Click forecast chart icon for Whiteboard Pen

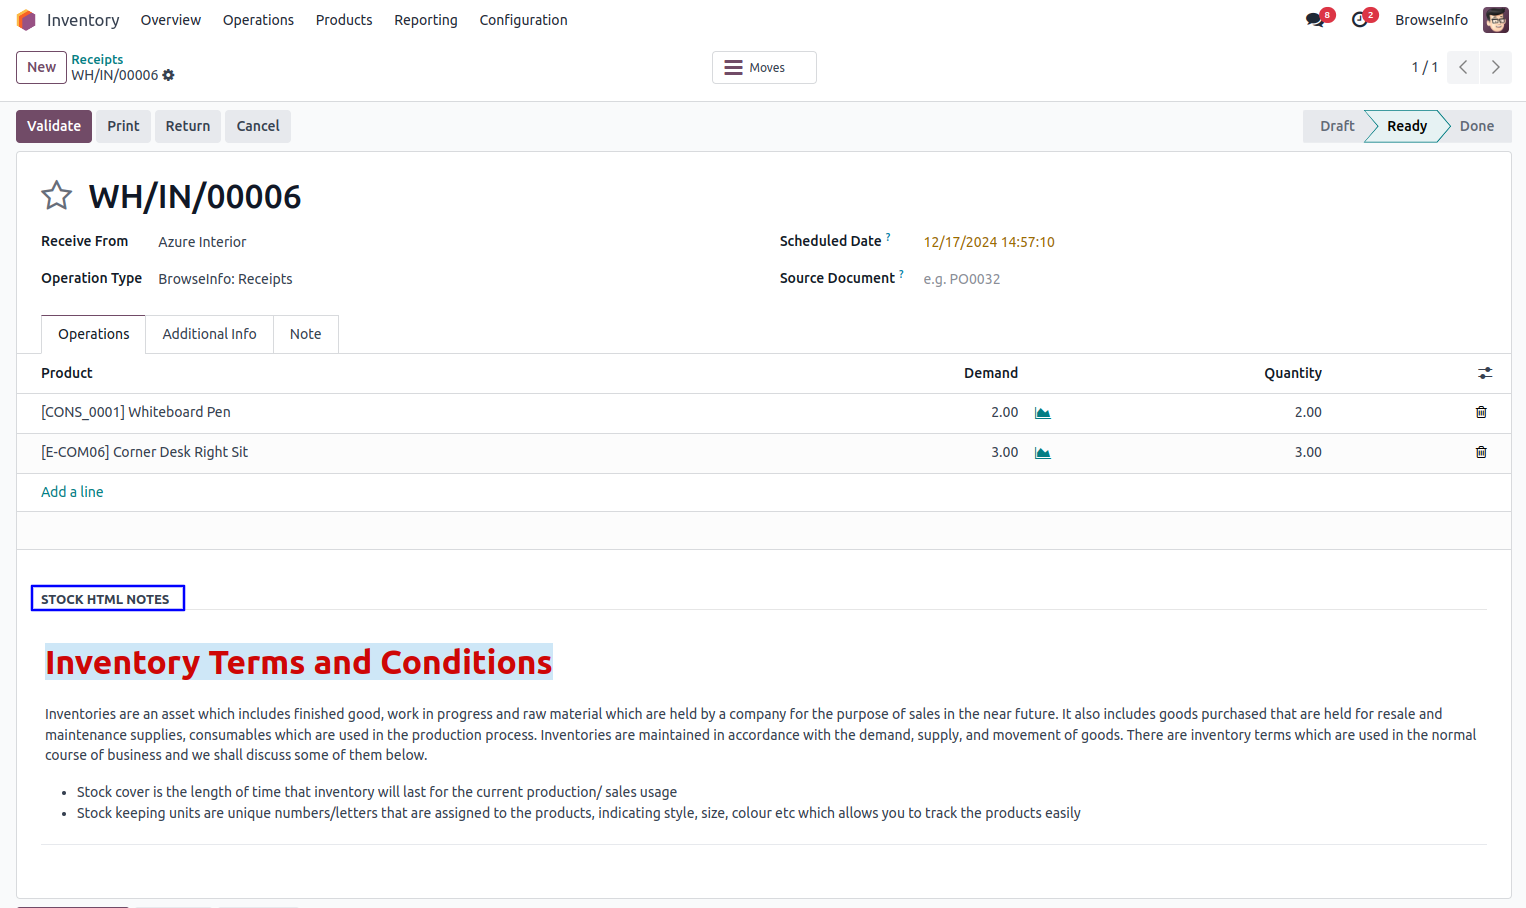pyautogui.click(x=1043, y=413)
